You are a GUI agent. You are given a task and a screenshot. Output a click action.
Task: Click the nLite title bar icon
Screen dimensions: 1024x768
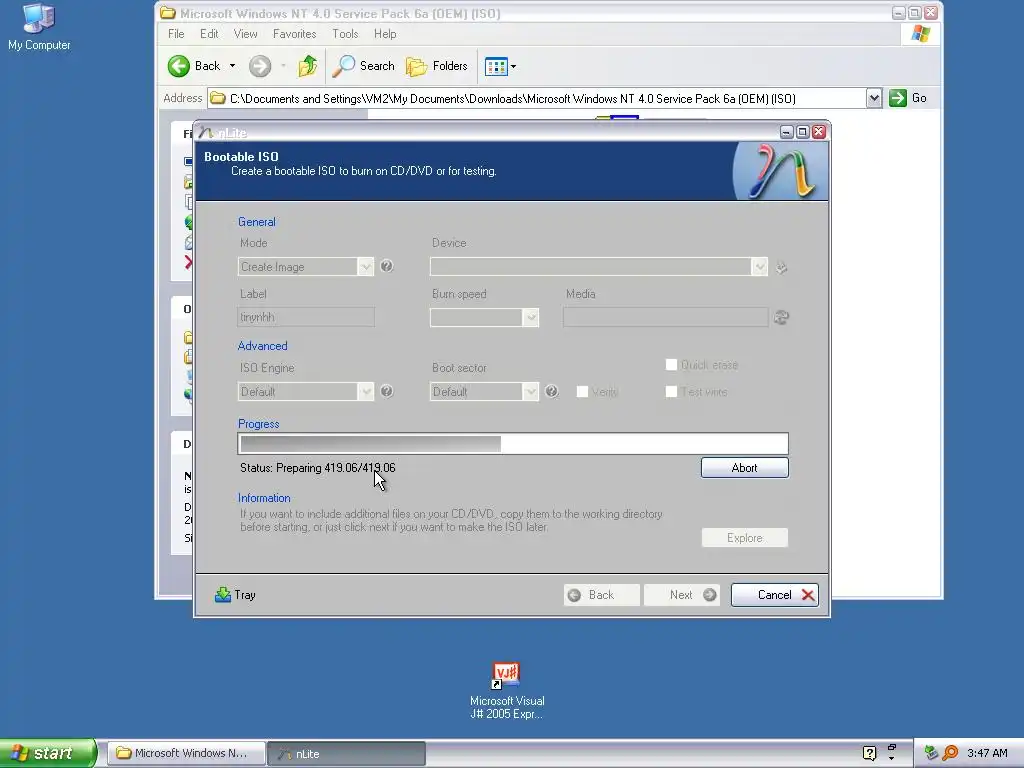206,133
